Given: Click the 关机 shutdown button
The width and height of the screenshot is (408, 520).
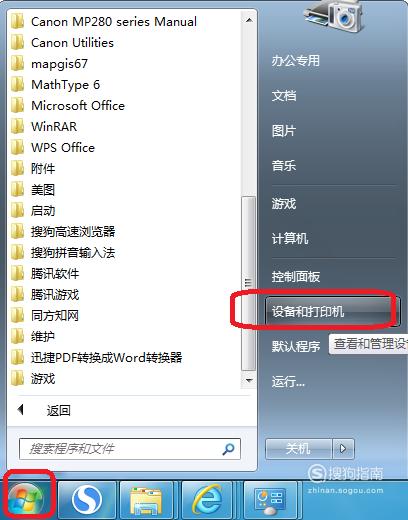Looking at the screenshot, I should click(x=298, y=449).
